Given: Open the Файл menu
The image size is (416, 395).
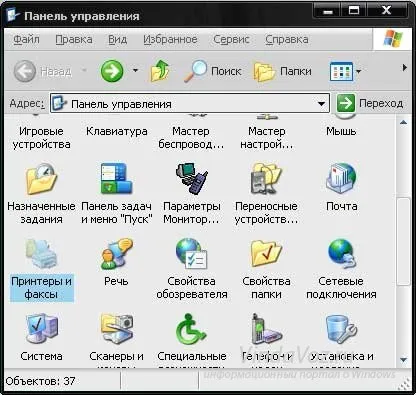Looking at the screenshot, I should pos(26,39).
